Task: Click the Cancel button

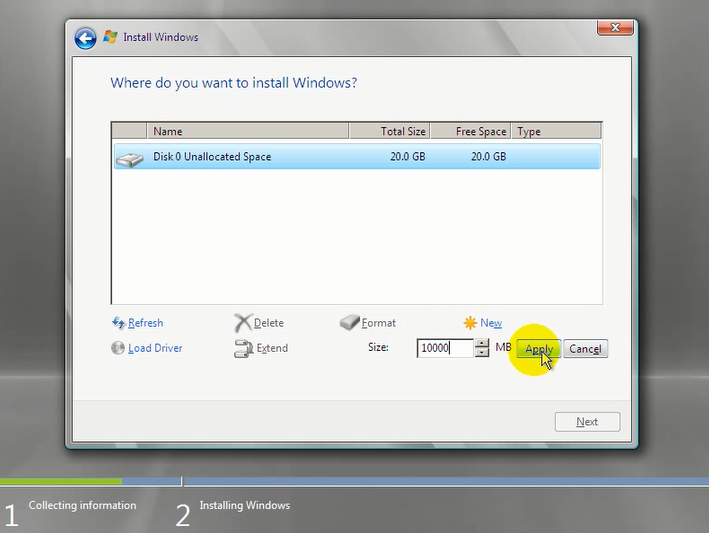Action: pos(585,349)
